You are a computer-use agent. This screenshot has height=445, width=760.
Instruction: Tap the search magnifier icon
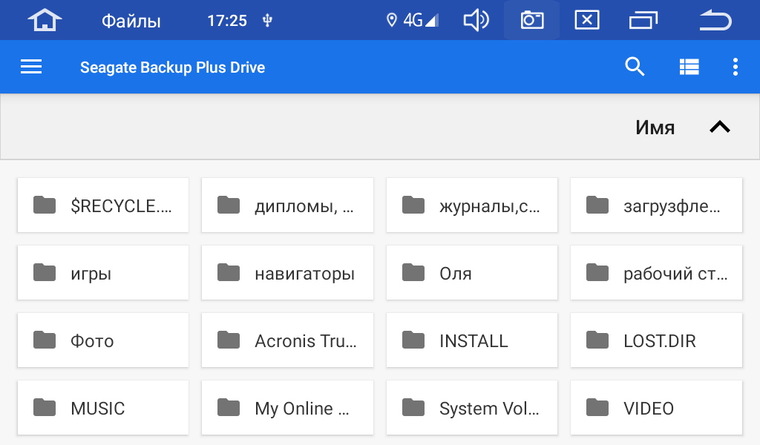tap(634, 67)
